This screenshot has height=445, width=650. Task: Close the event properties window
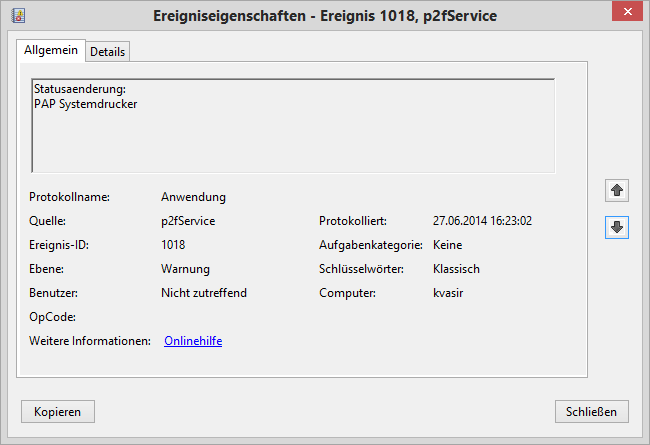tap(624, 12)
